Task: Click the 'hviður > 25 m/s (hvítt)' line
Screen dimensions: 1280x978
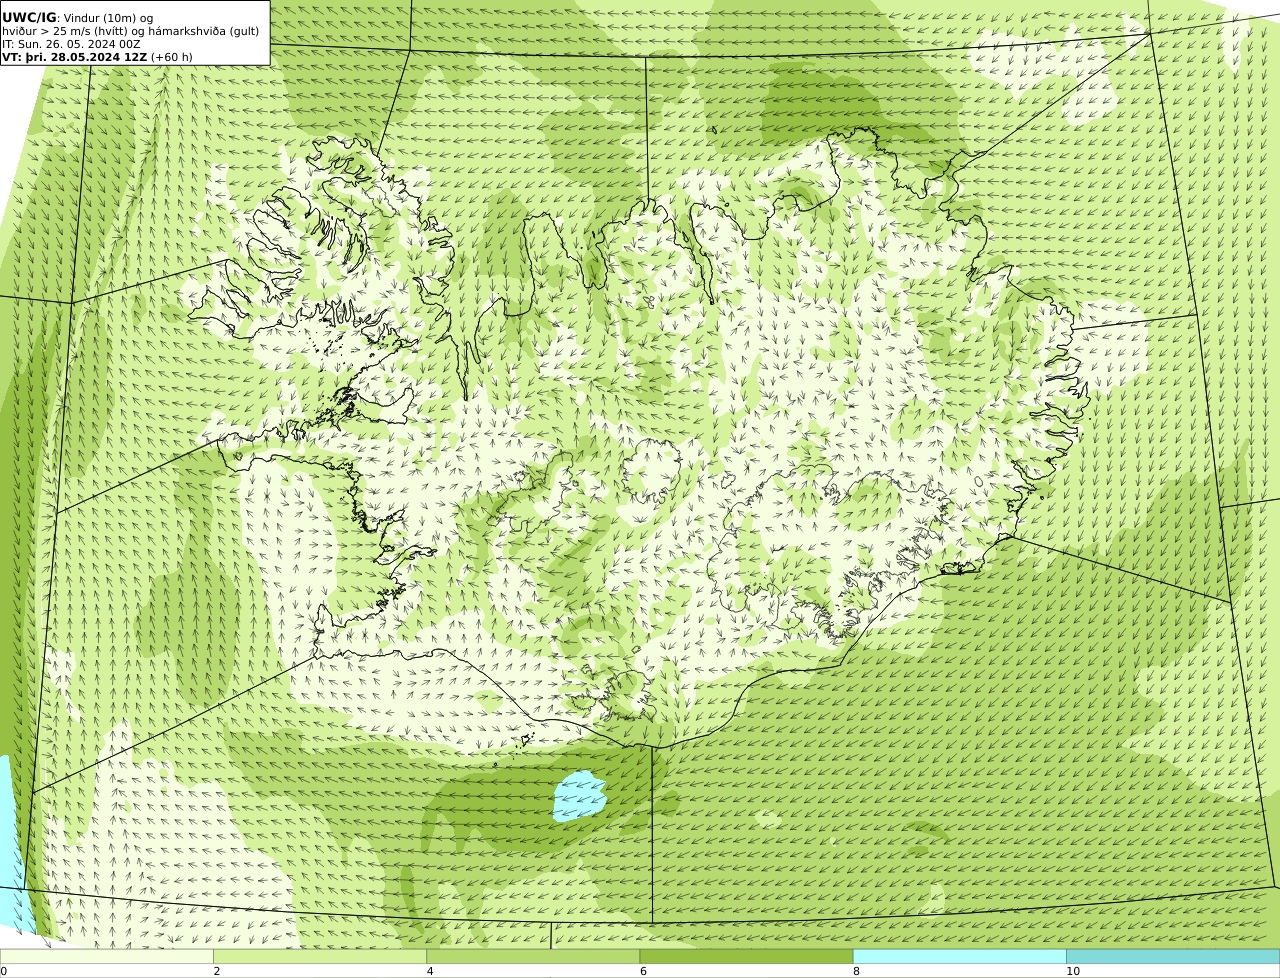Action: pos(130,31)
